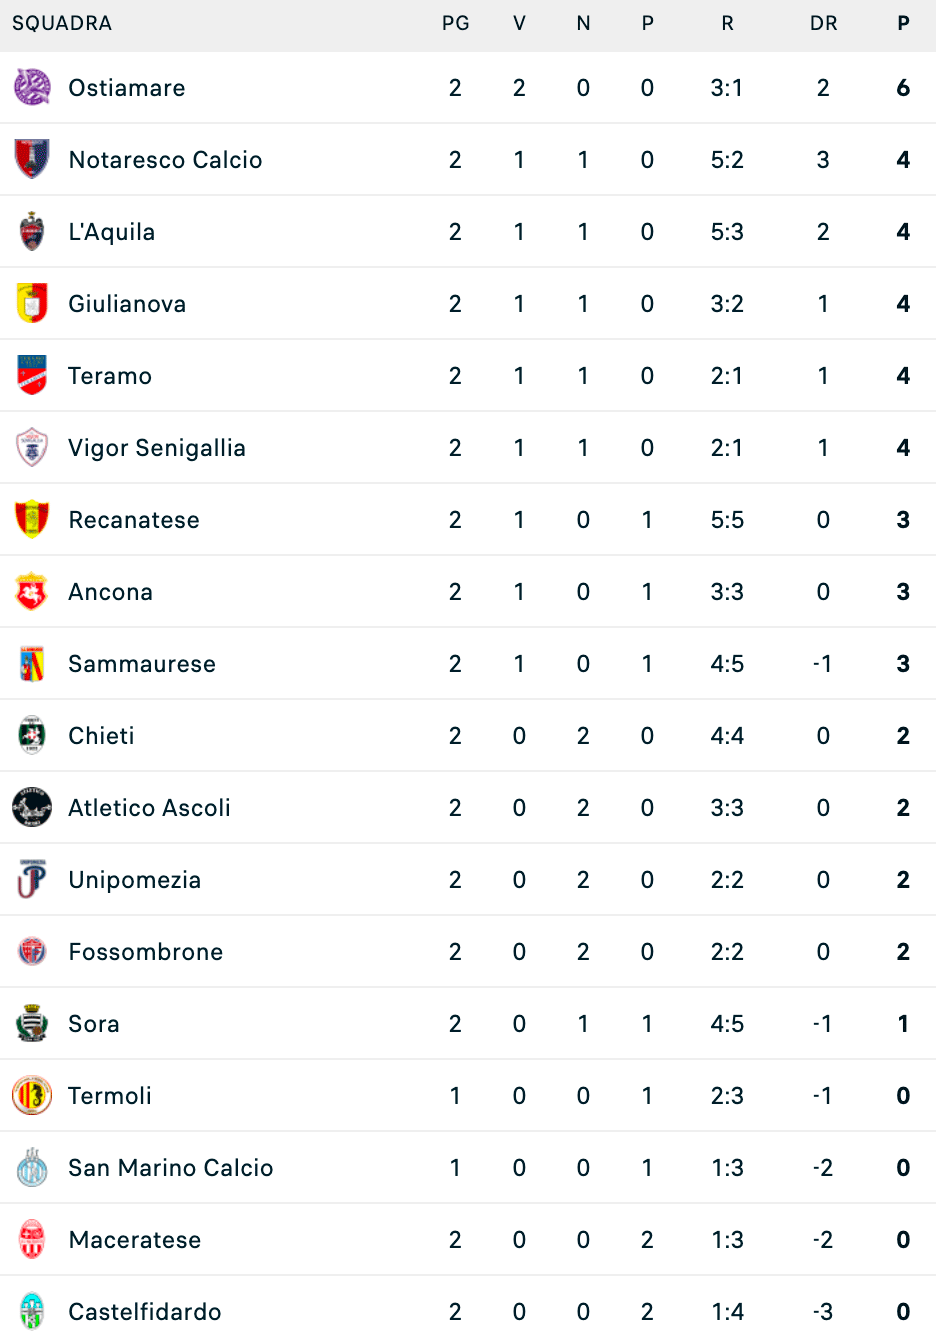The width and height of the screenshot is (936, 1342).
Task: Click the PG column header
Action: click(456, 23)
